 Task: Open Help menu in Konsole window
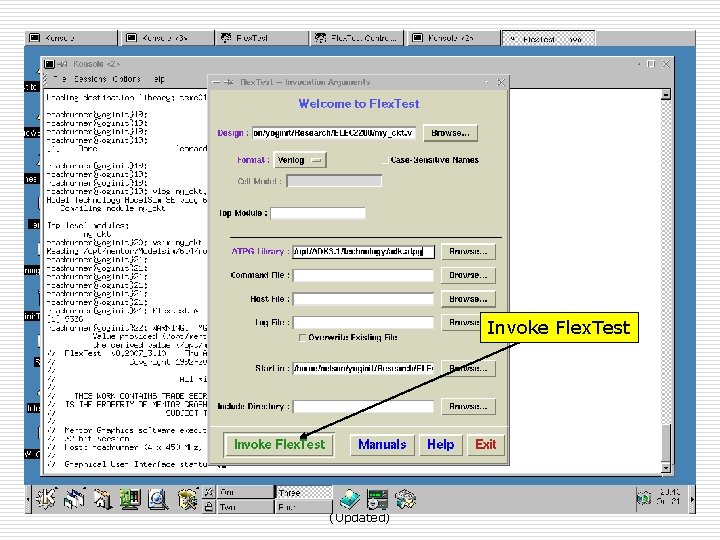point(159,79)
